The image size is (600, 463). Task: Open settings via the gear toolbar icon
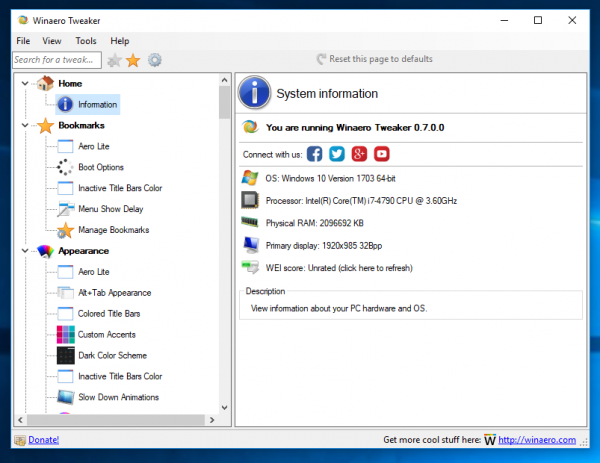tap(155, 60)
